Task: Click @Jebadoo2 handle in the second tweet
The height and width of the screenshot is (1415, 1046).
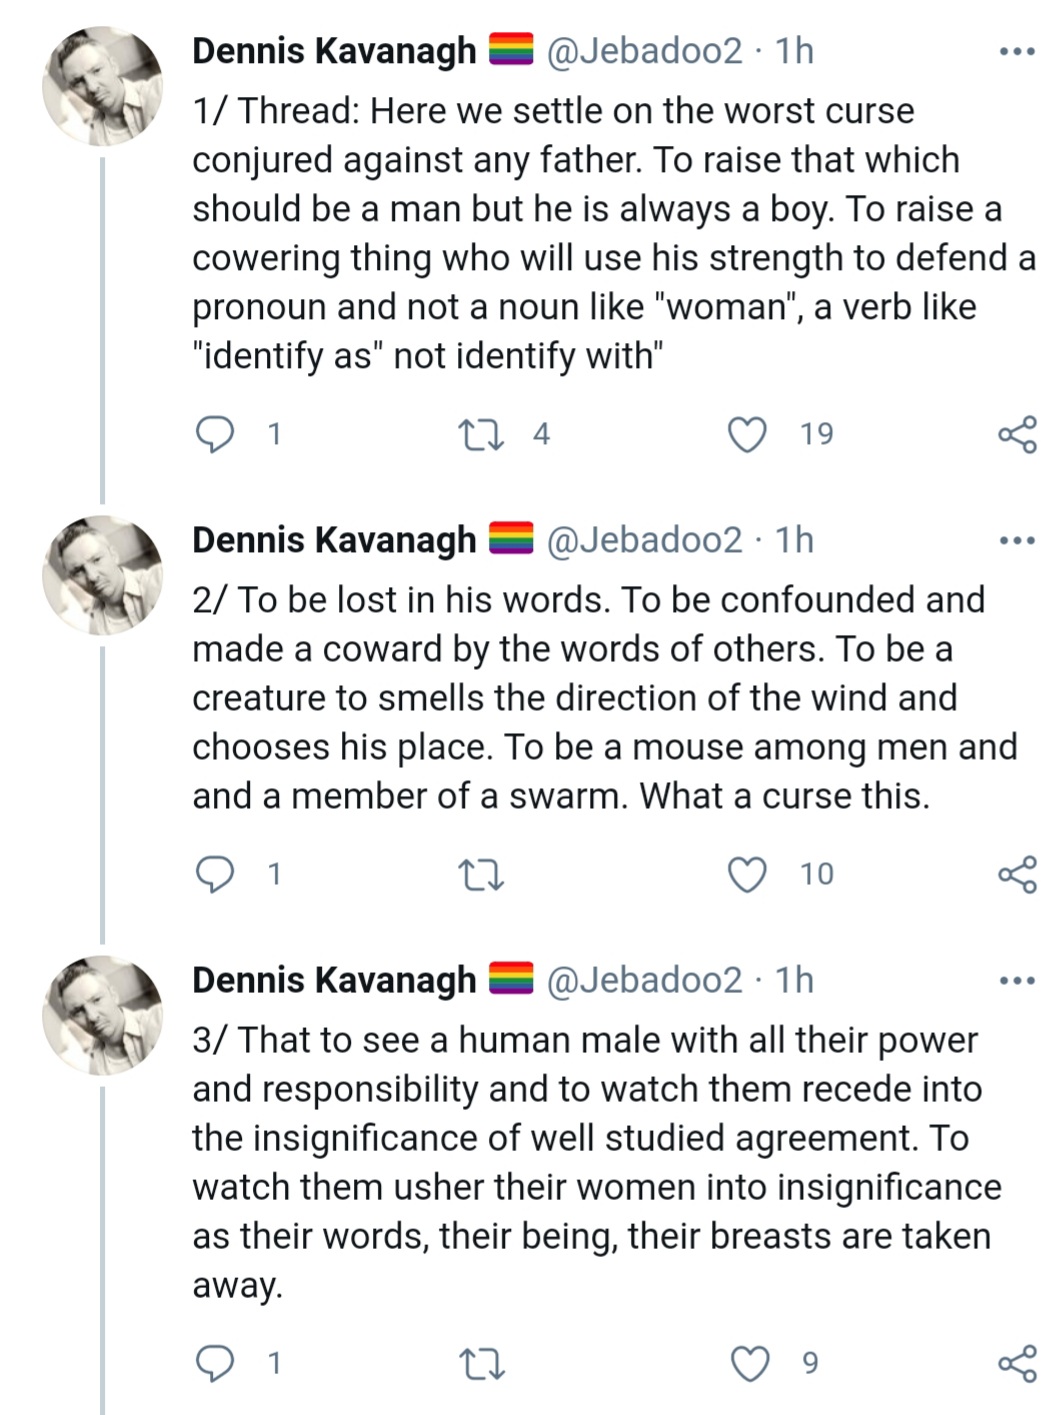Action: (644, 541)
